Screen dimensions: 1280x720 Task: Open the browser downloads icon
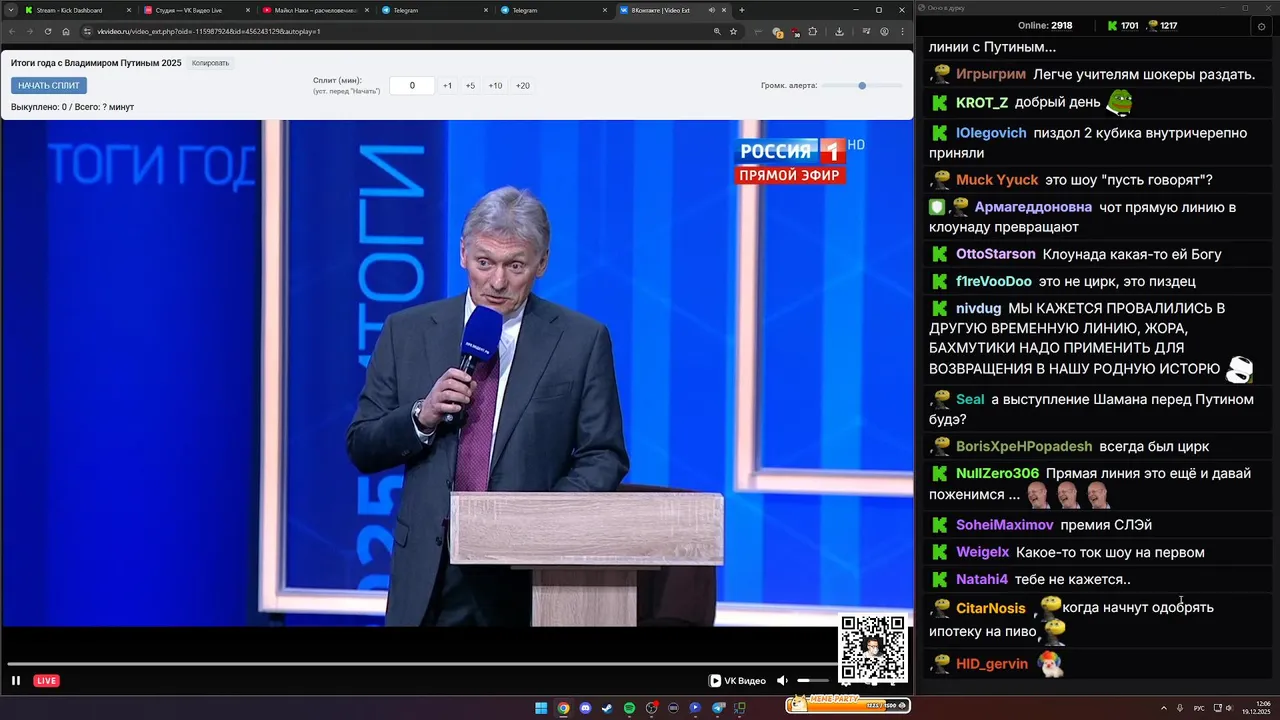839,31
